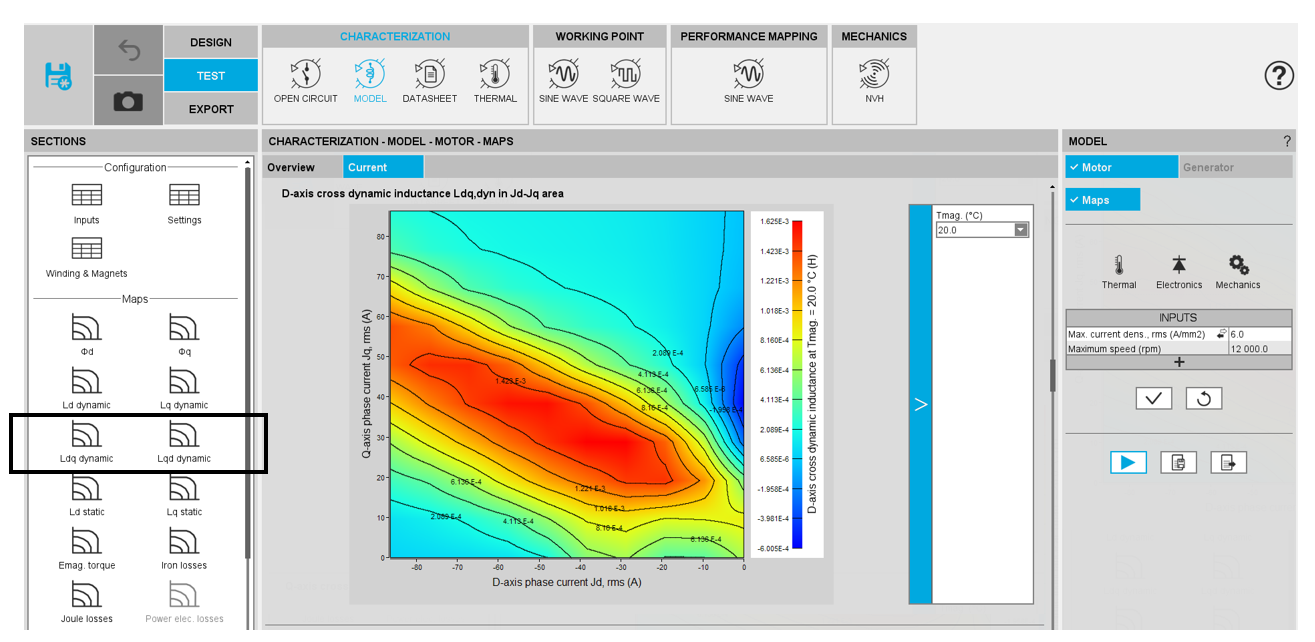The image size is (1315, 642).
Task: Switch to Generator mode
Action: coord(1208,167)
